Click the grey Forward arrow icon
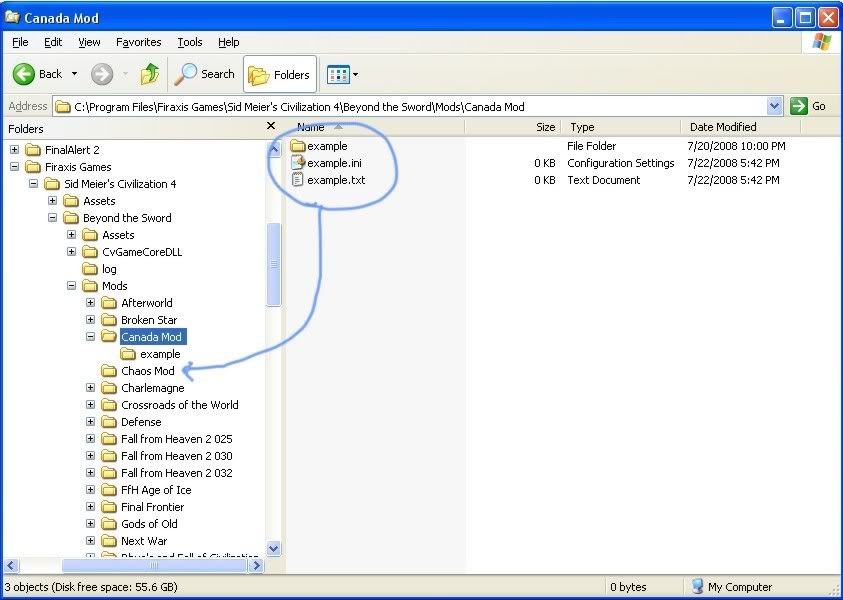Viewport: 843px width, 600px height. click(x=102, y=74)
